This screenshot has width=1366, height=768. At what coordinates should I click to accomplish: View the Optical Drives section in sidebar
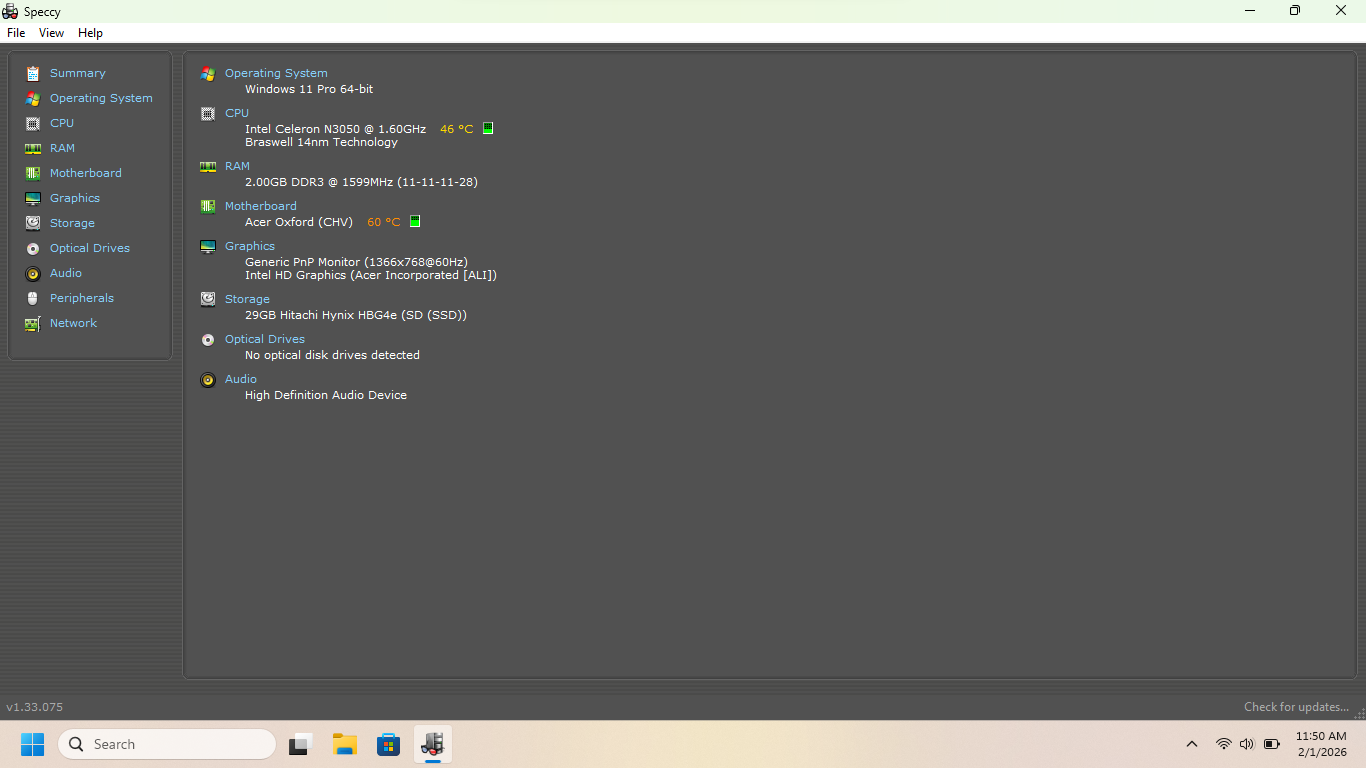coord(90,248)
